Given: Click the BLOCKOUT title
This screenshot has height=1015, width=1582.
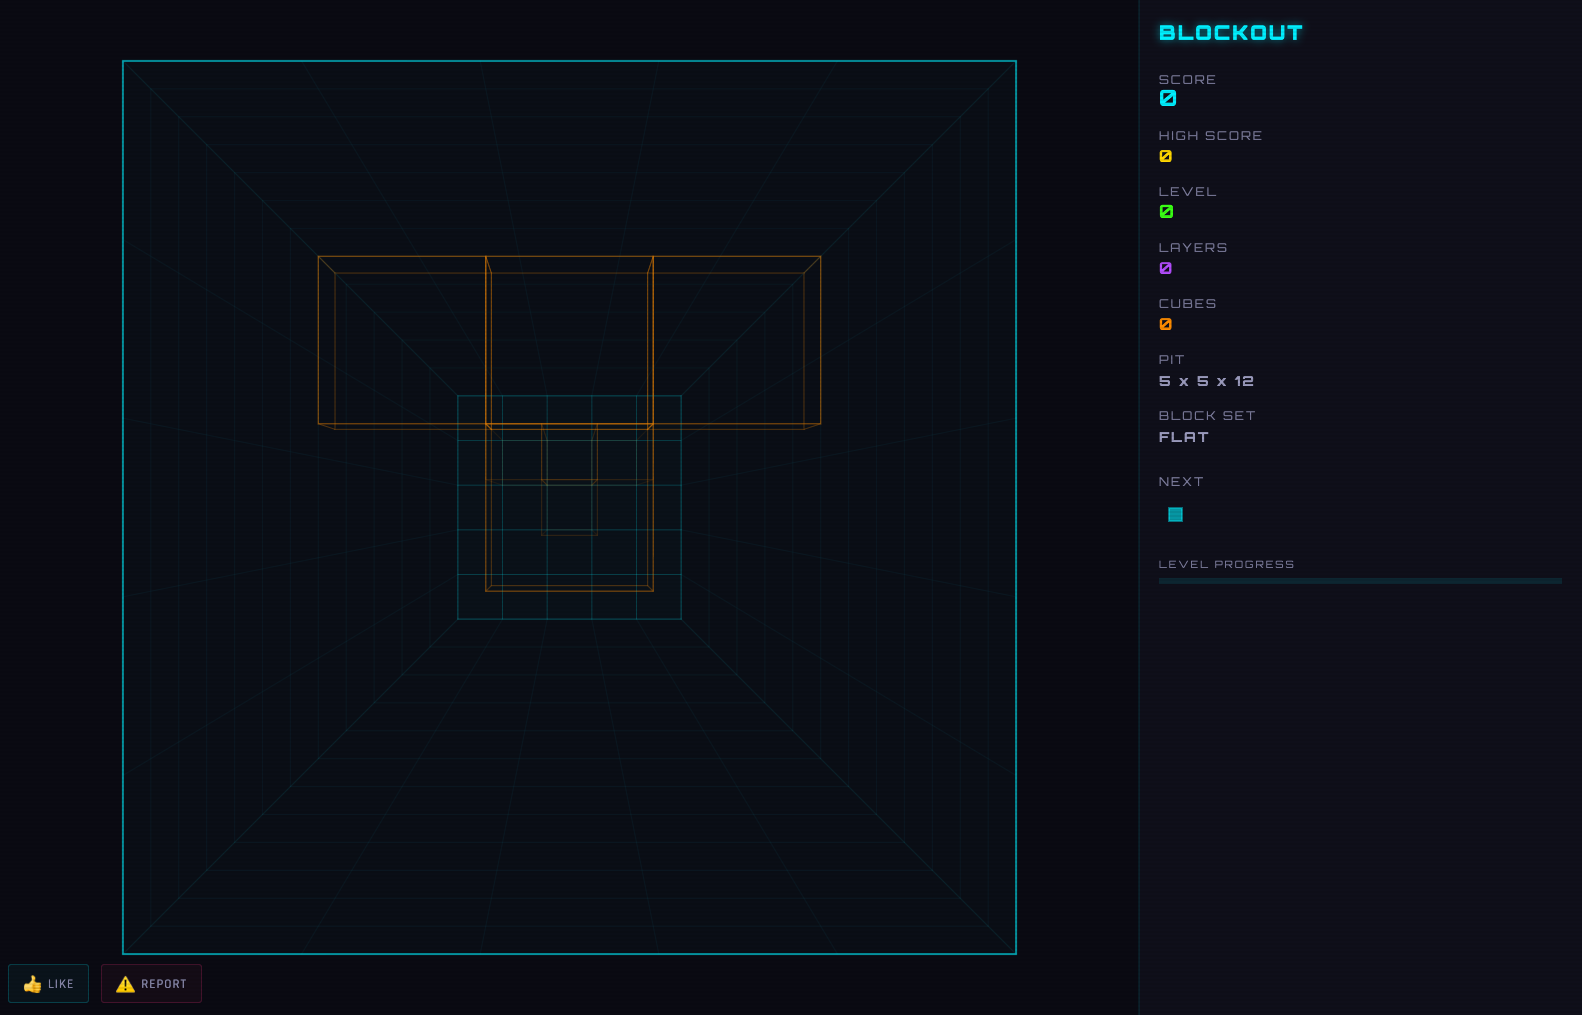Looking at the screenshot, I should [1230, 33].
